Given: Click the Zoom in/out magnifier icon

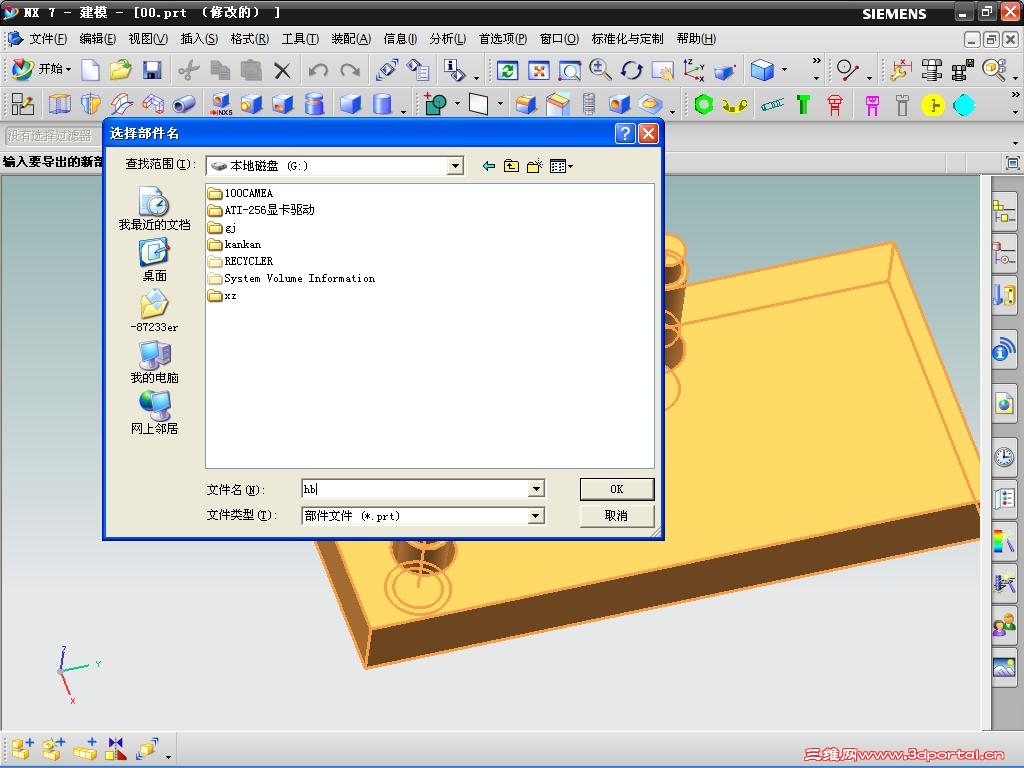Looking at the screenshot, I should (x=600, y=70).
